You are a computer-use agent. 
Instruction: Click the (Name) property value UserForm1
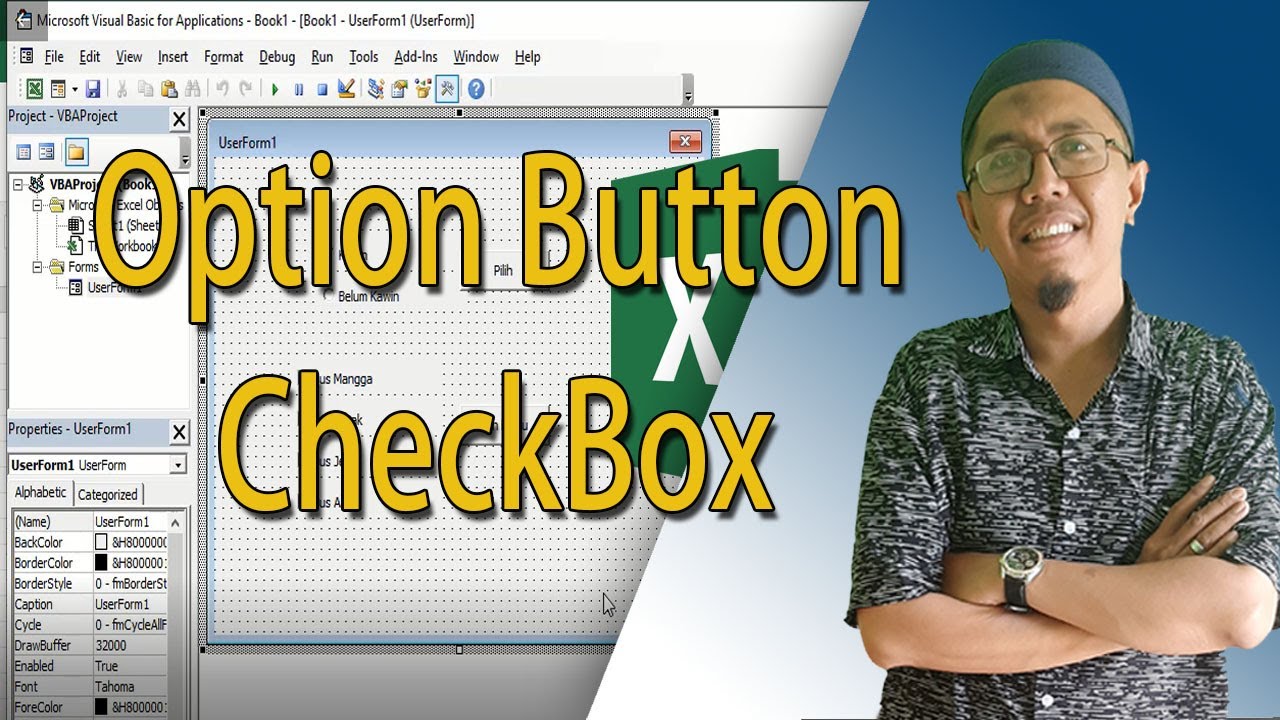point(130,522)
